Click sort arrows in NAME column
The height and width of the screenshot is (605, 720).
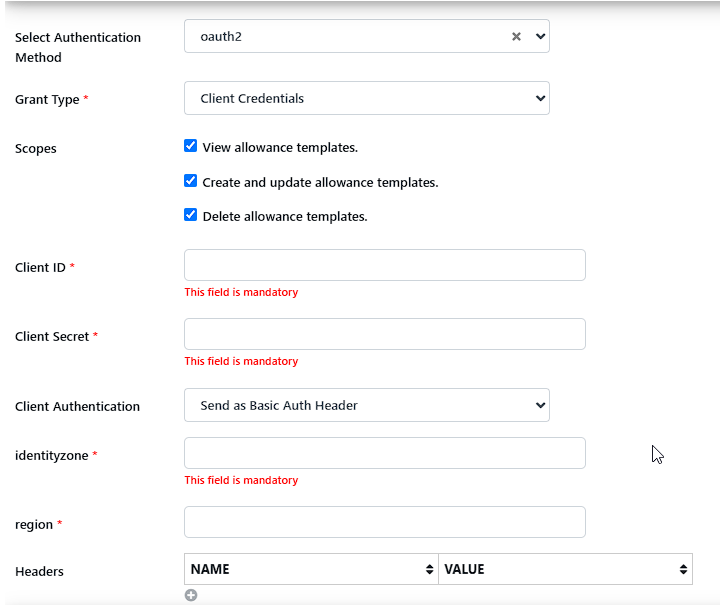click(429, 569)
